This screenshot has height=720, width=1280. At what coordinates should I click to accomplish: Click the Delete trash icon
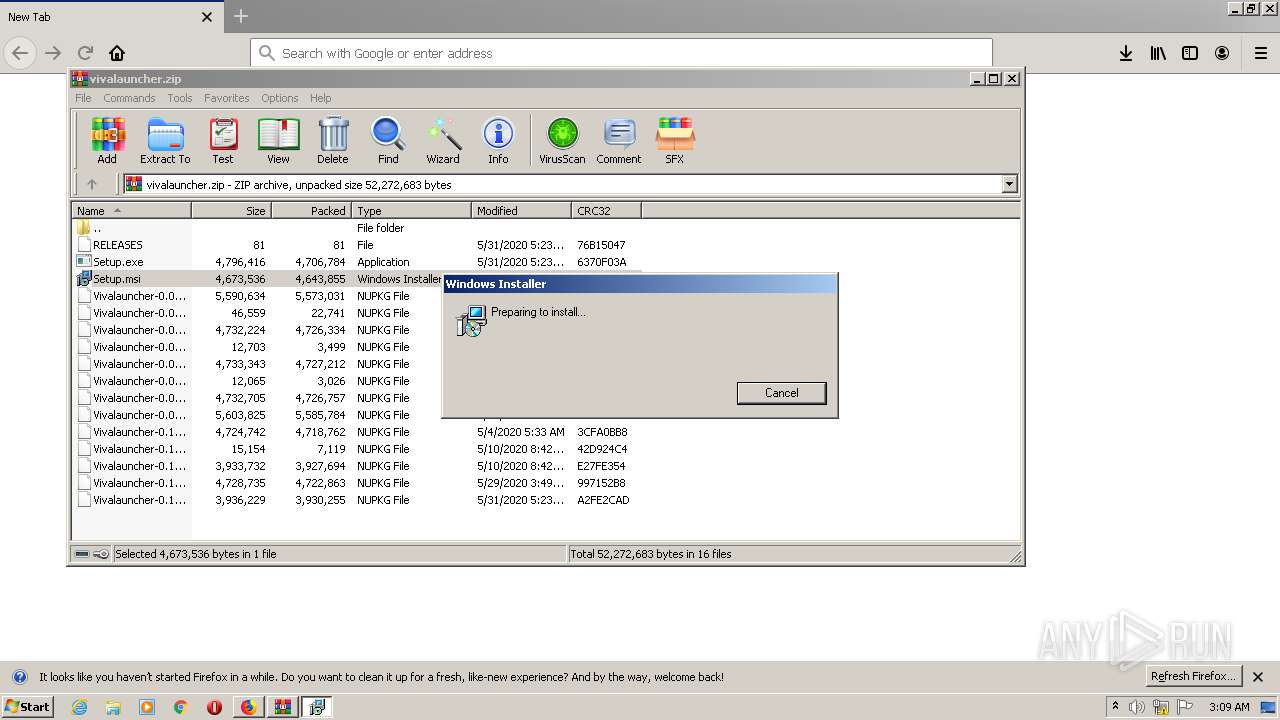(x=333, y=140)
